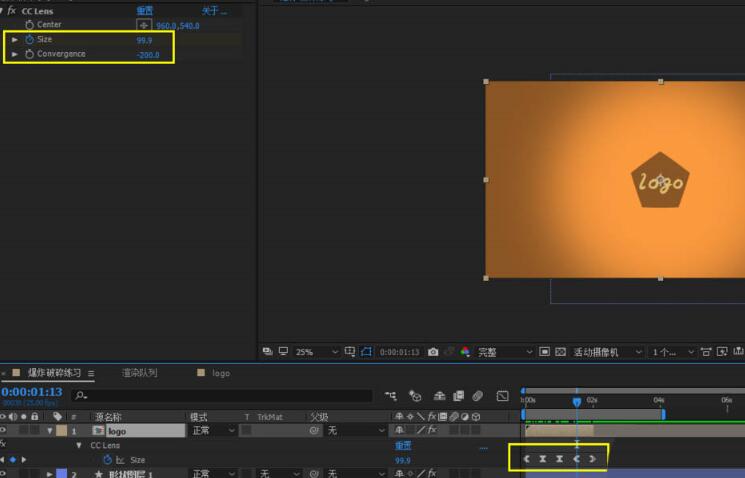The height and width of the screenshot is (478, 745).
Task: Click the grid and guide options icon
Action: [x=350, y=351]
